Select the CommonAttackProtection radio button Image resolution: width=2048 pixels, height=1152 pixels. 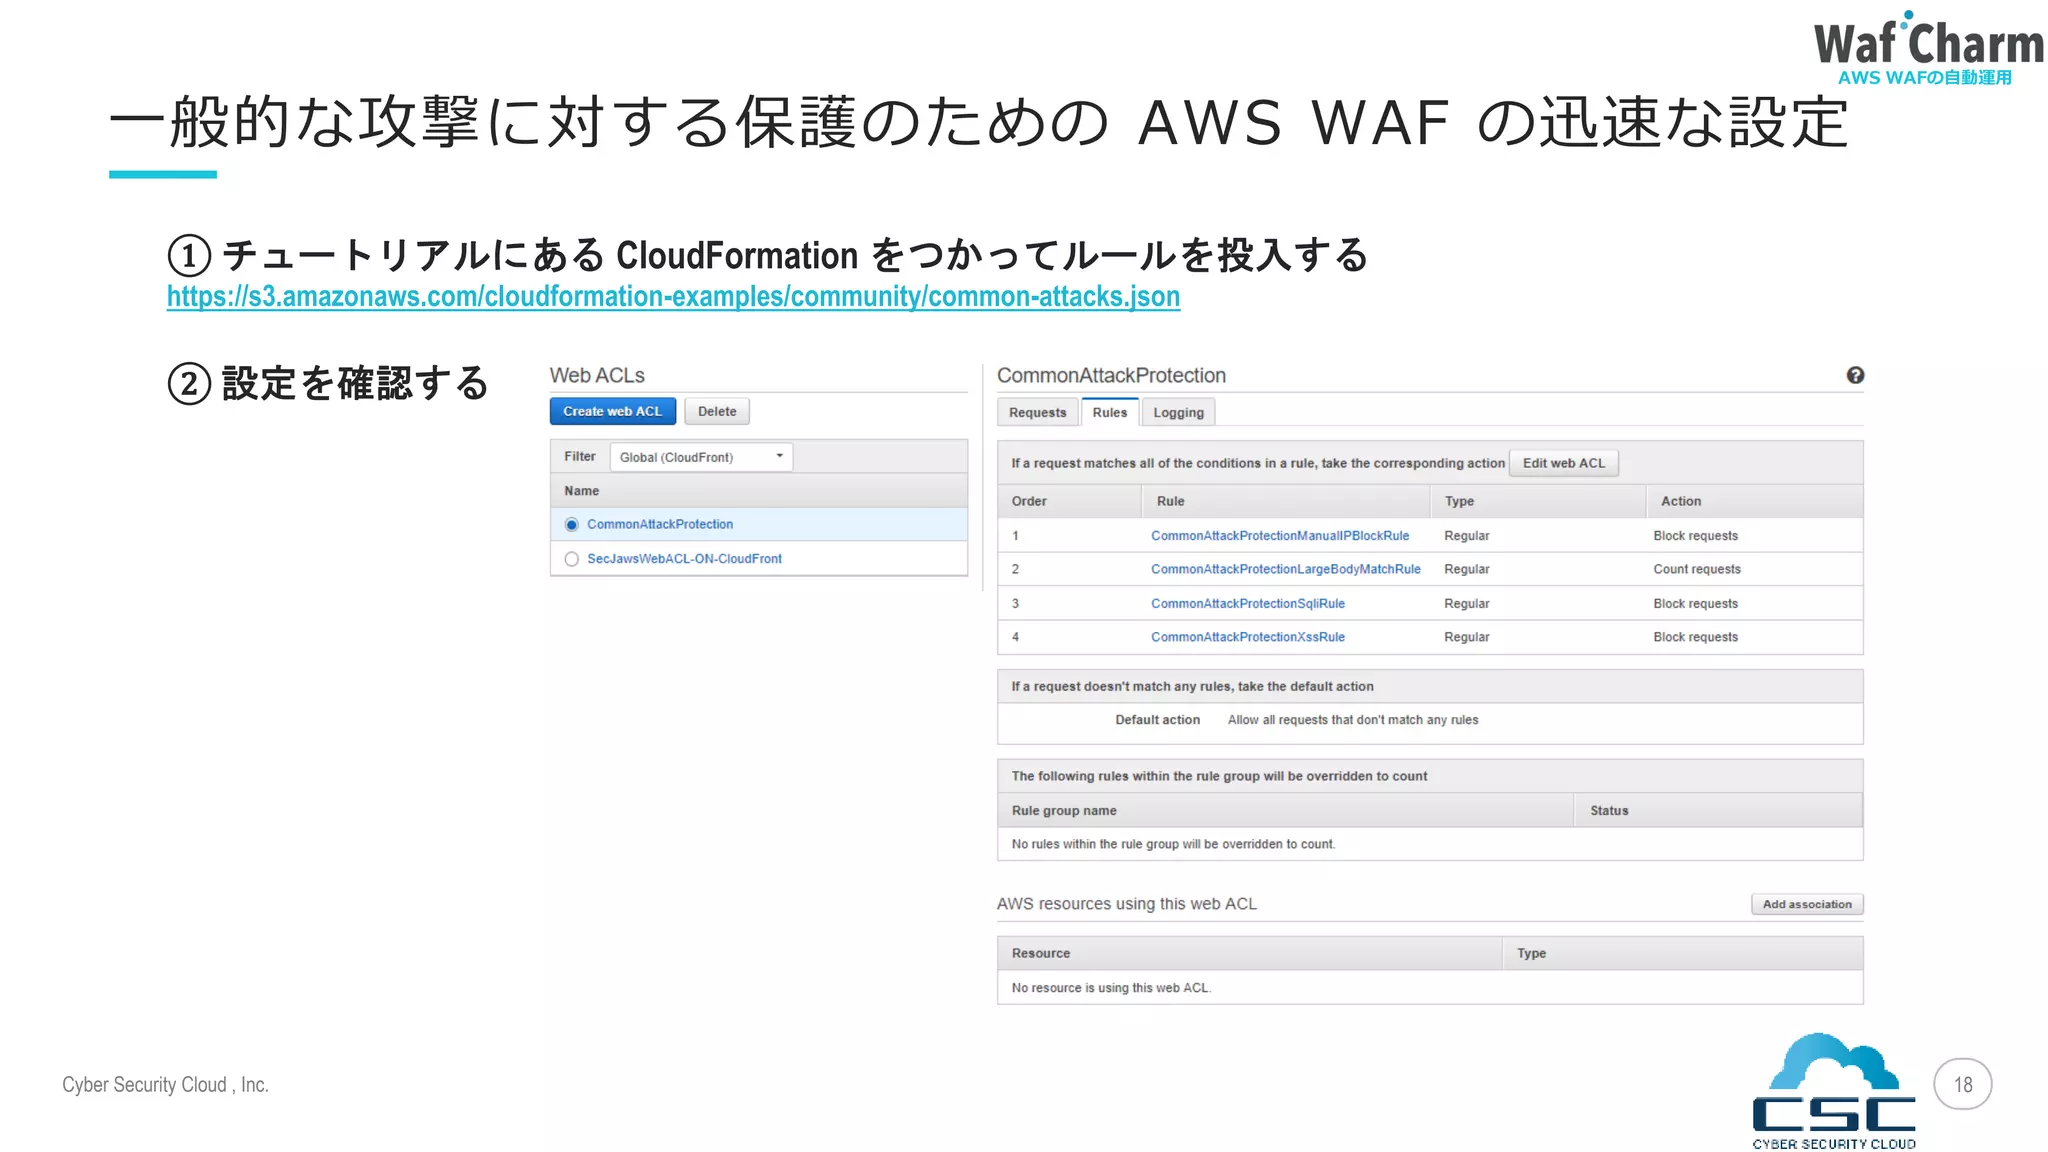click(x=572, y=525)
